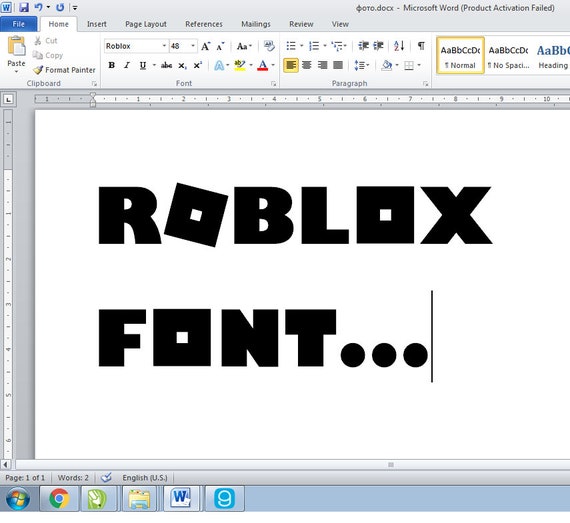The width and height of the screenshot is (570, 523).
Task: Switch to the Review tab
Action: 301,24
